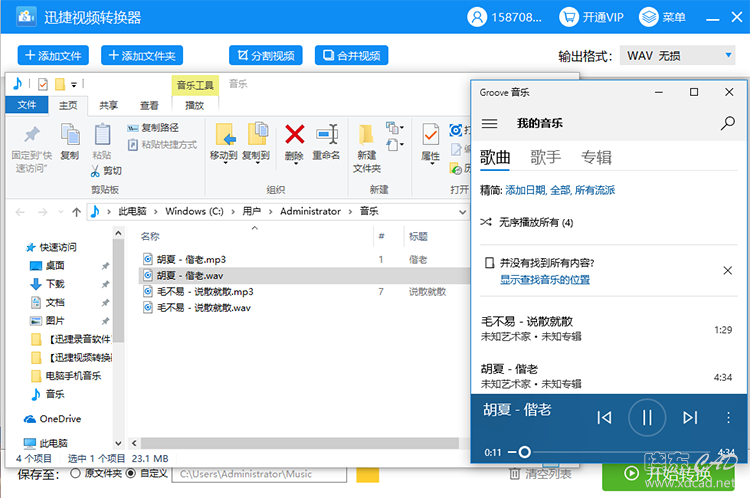Click 粘贴快捷方式 in the ribbon
750x498 pixels.
coord(162,144)
